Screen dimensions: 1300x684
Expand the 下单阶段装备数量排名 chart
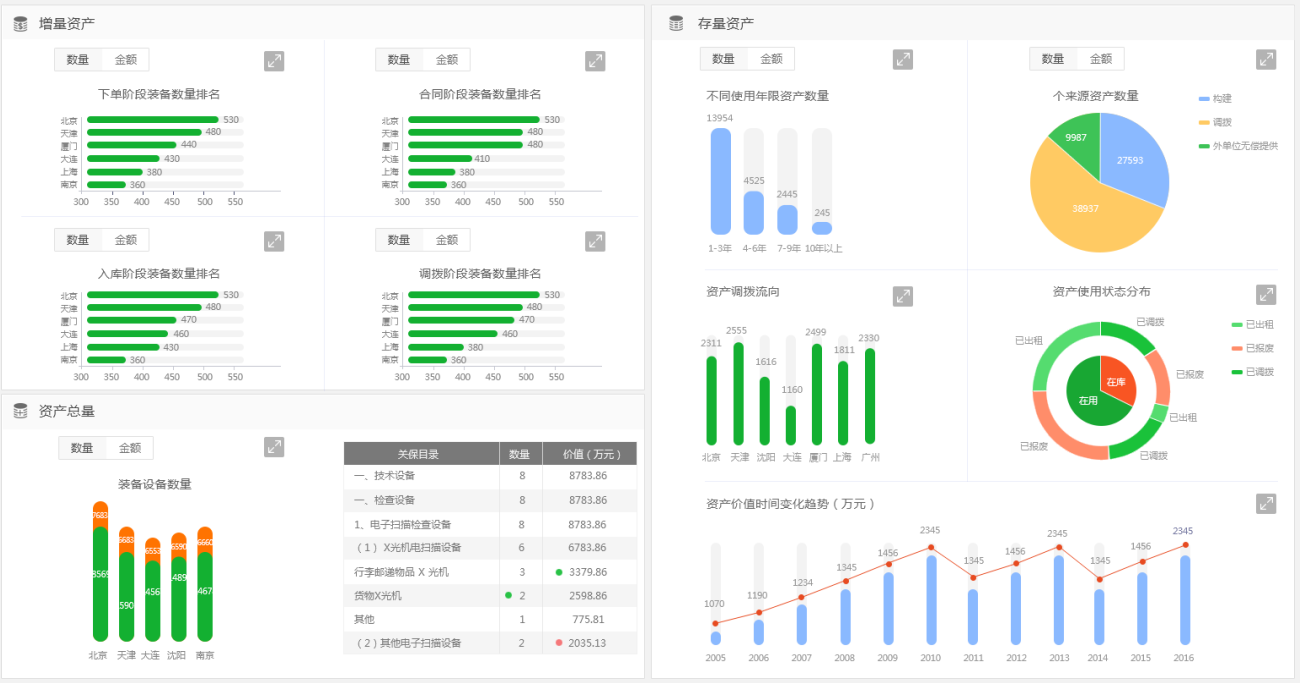[x=274, y=61]
